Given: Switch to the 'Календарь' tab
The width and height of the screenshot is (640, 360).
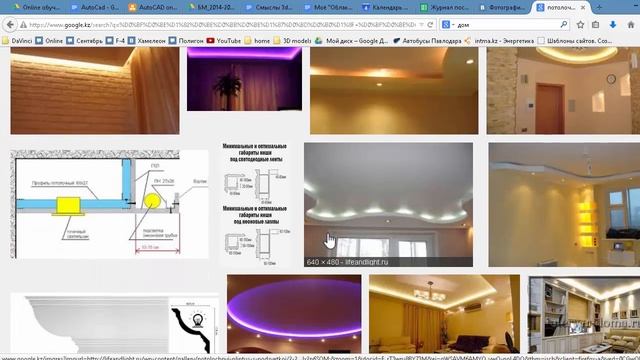Looking at the screenshot, I should click(386, 7).
